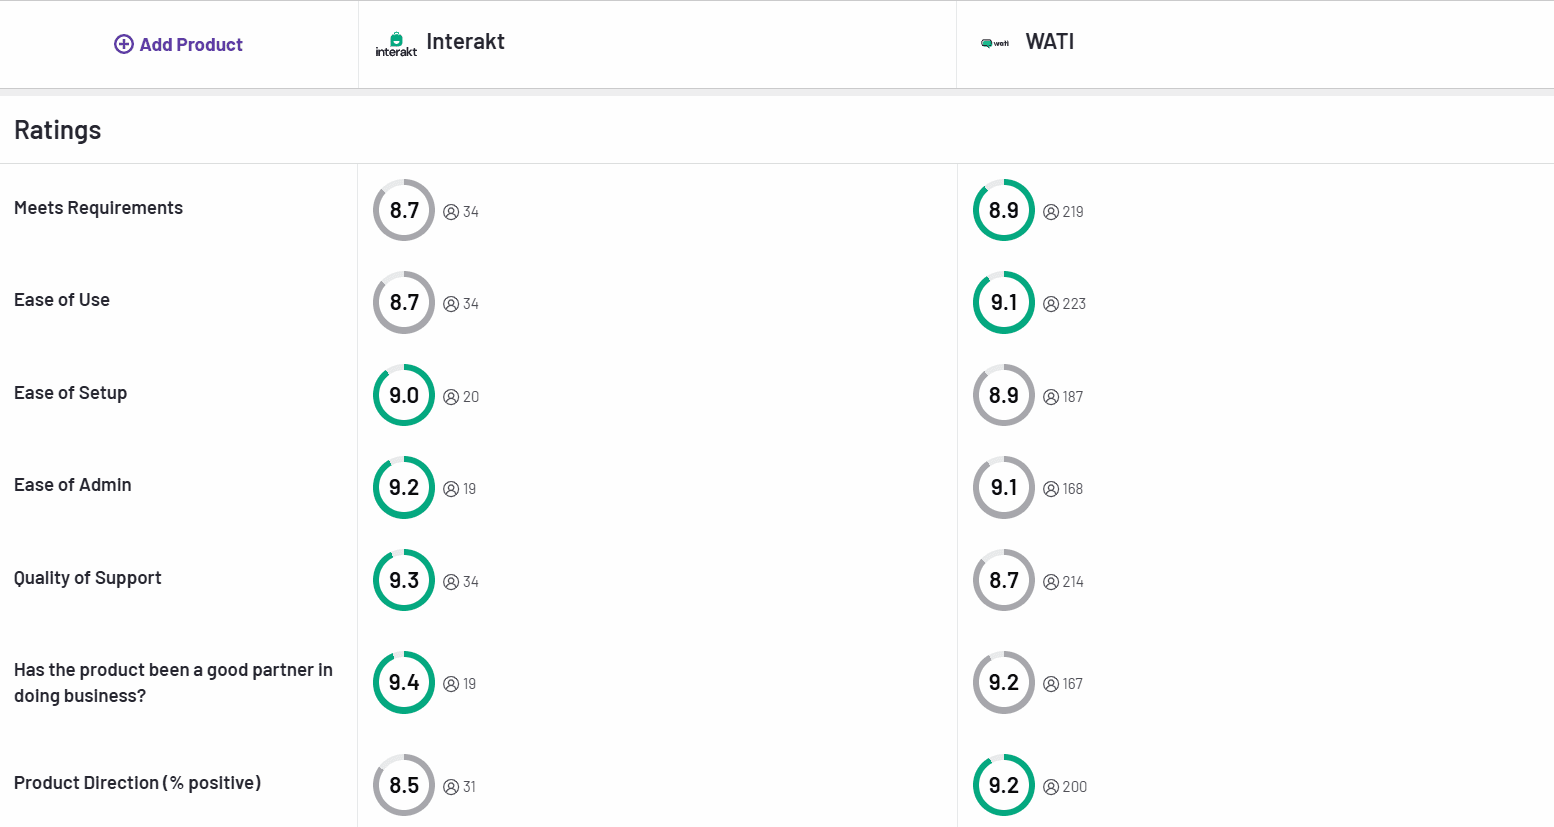The height and width of the screenshot is (827, 1554).
Task: Click WATI's 9.2 Product Direction rating circle
Action: [x=1004, y=785]
